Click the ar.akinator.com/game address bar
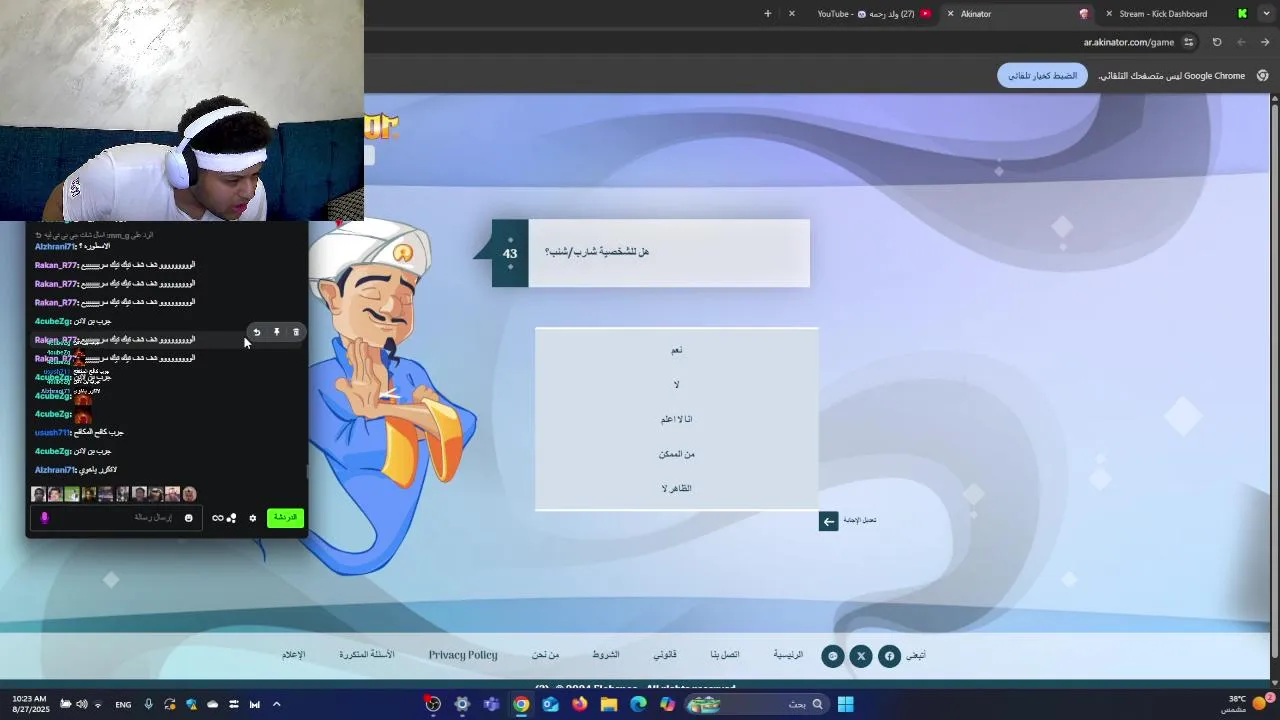This screenshot has width=1280, height=720. [1128, 42]
